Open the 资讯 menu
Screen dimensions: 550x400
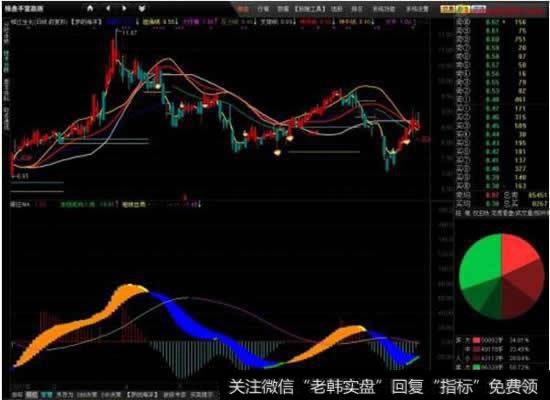283,9
